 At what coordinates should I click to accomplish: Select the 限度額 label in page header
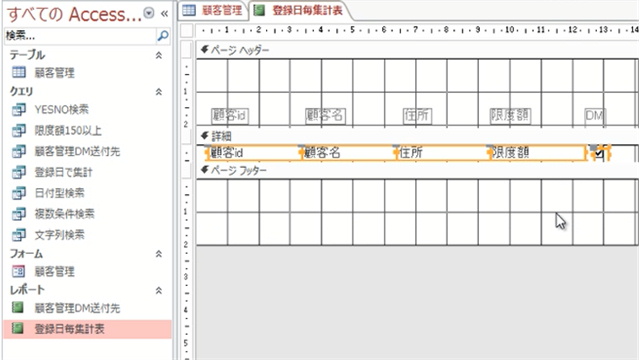tap(510, 116)
